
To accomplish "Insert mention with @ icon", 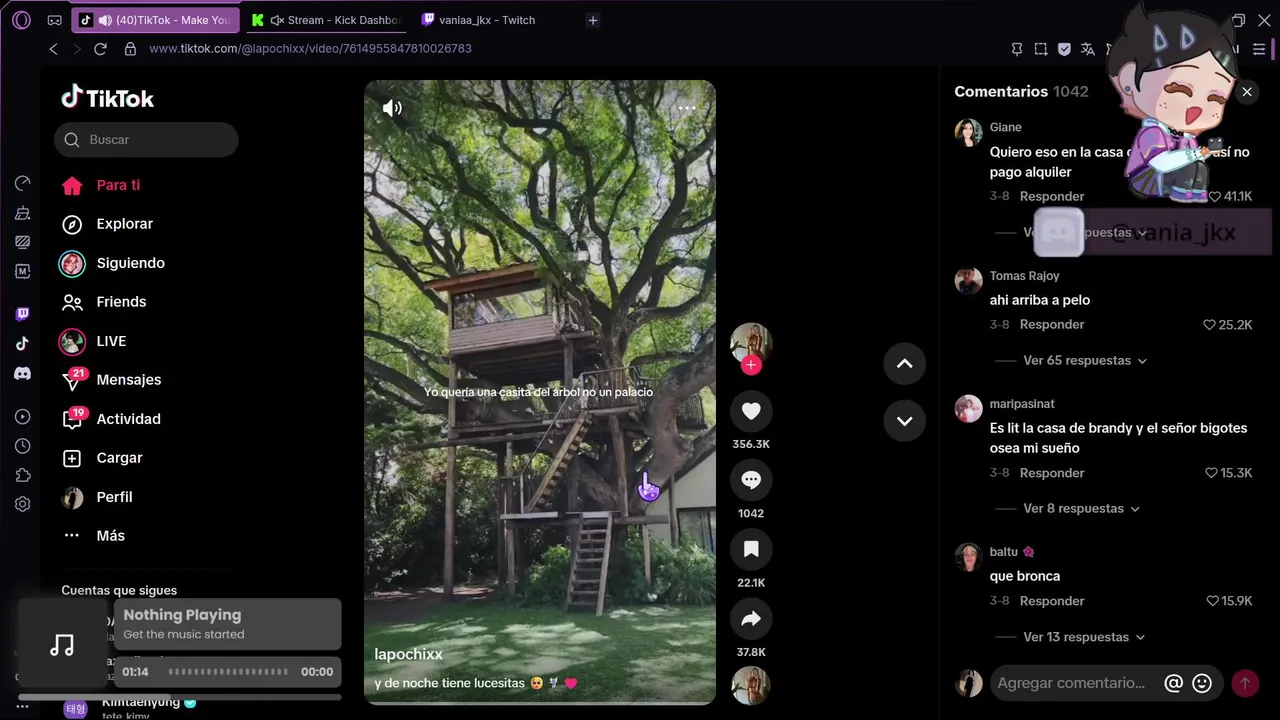I will pyautogui.click(x=1174, y=683).
